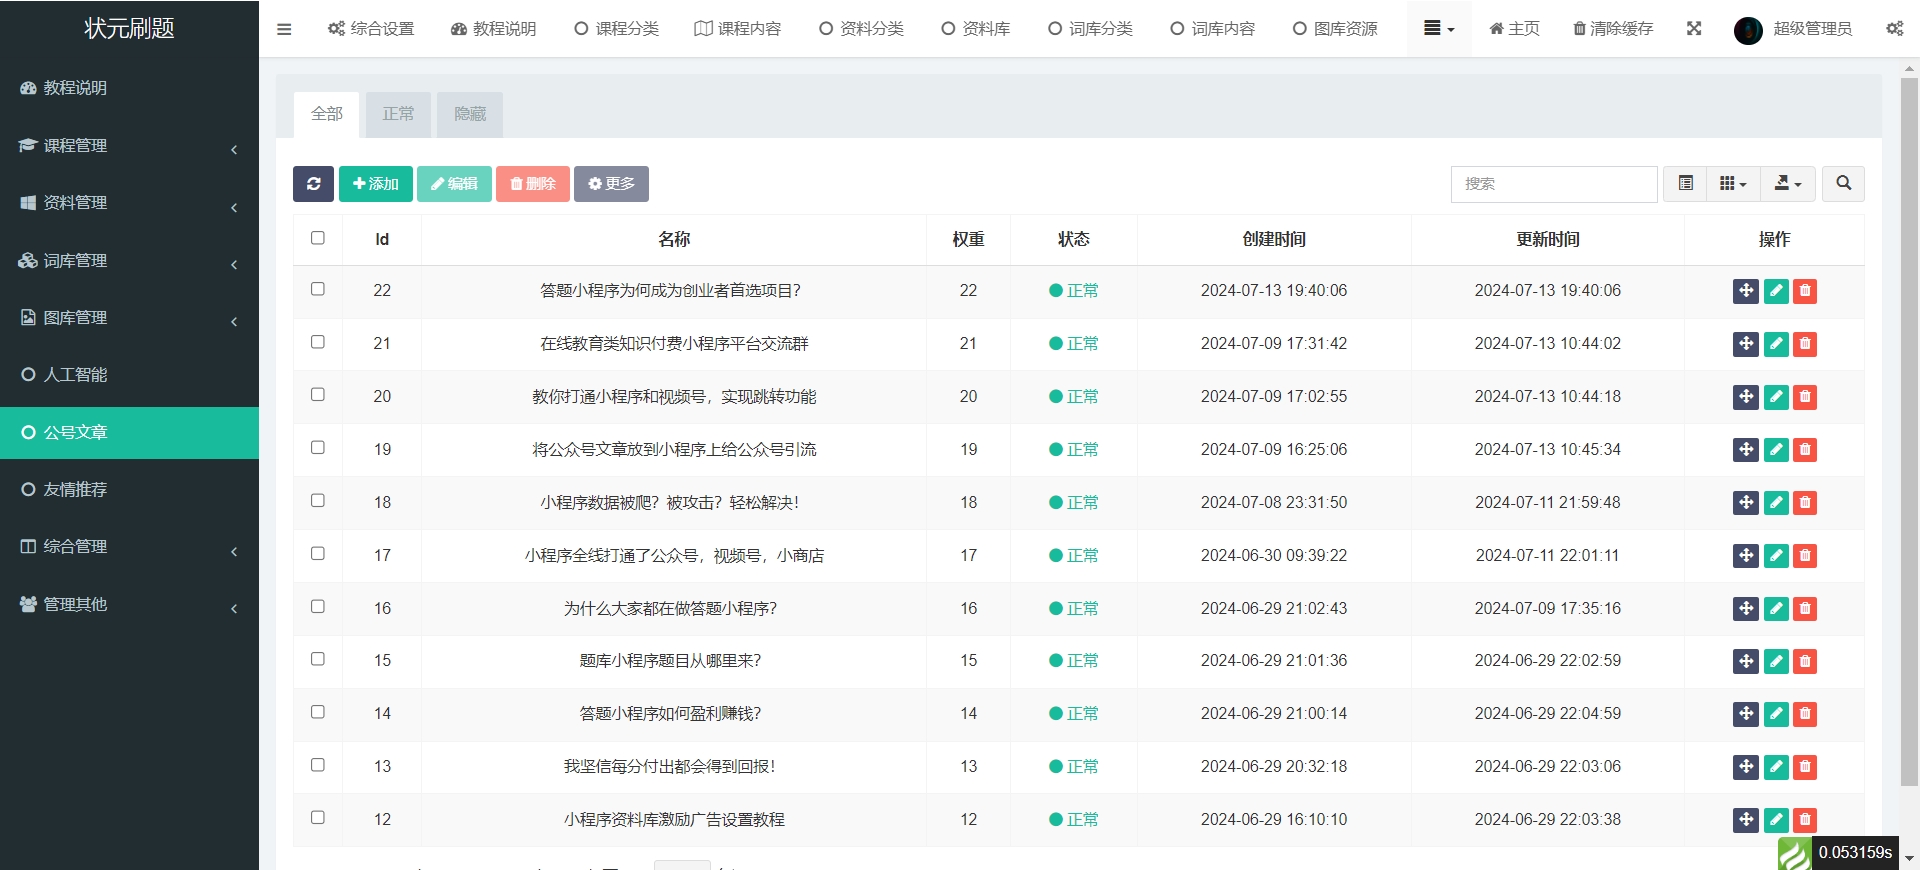Open 人工智能 in sidebar
The width and height of the screenshot is (1920, 870).
click(x=129, y=375)
